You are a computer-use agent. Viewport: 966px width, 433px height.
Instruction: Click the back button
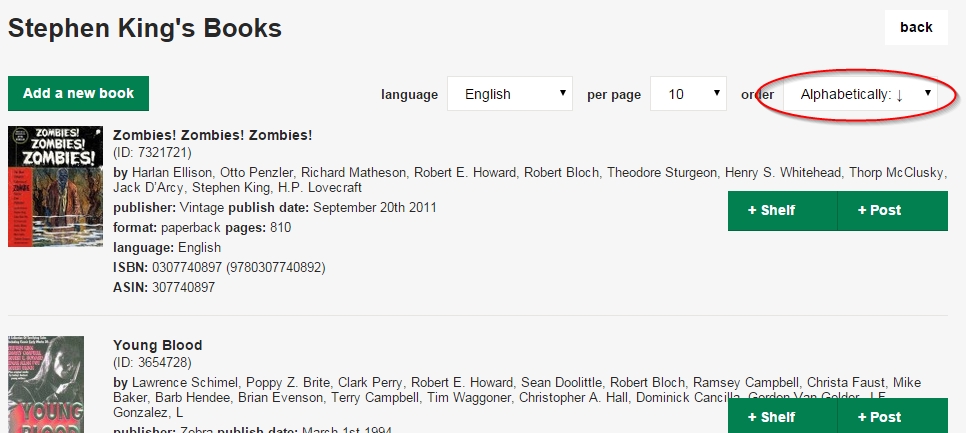916,28
